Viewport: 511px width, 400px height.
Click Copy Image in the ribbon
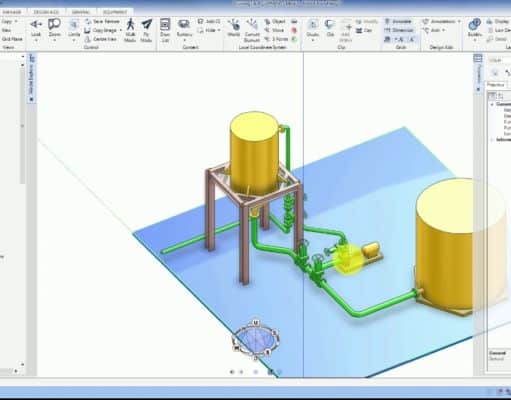(x=101, y=30)
